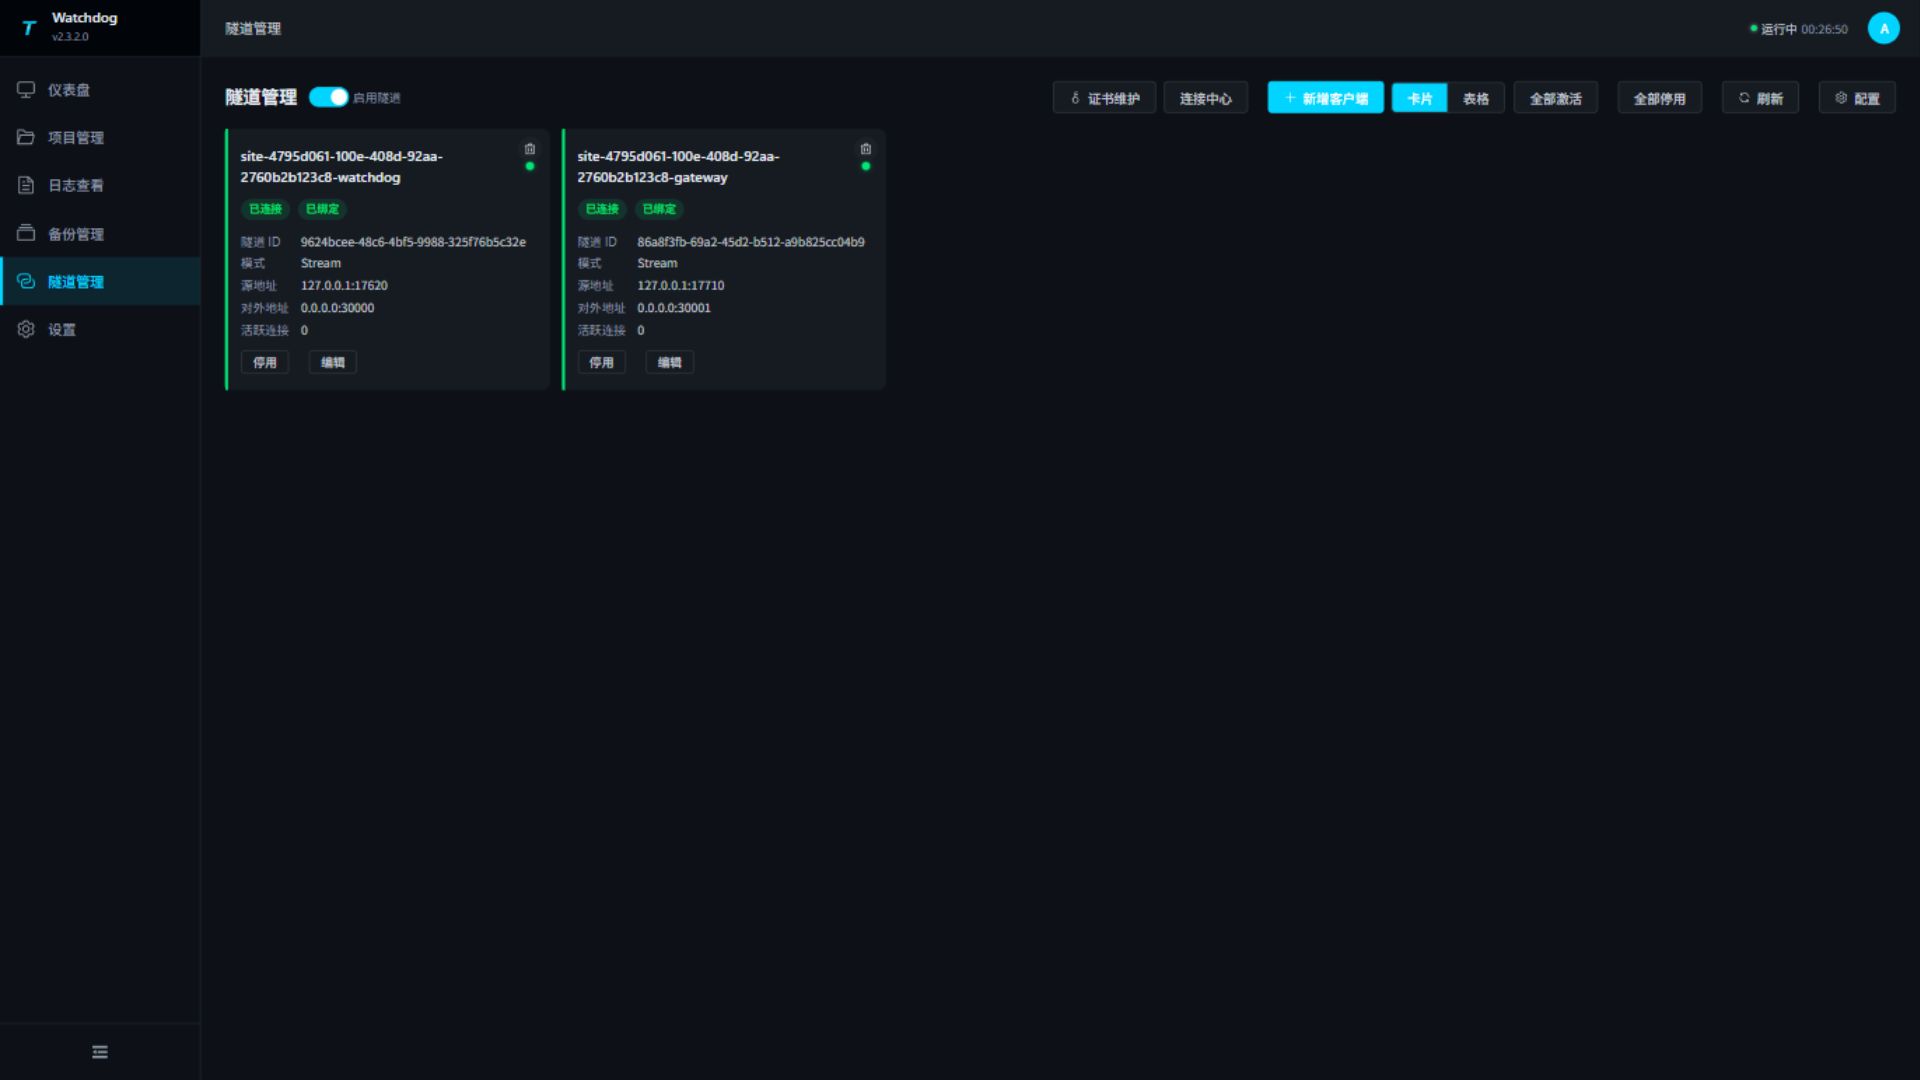Click the gateway tunnel card title
1920x1080 pixels.
(678, 167)
